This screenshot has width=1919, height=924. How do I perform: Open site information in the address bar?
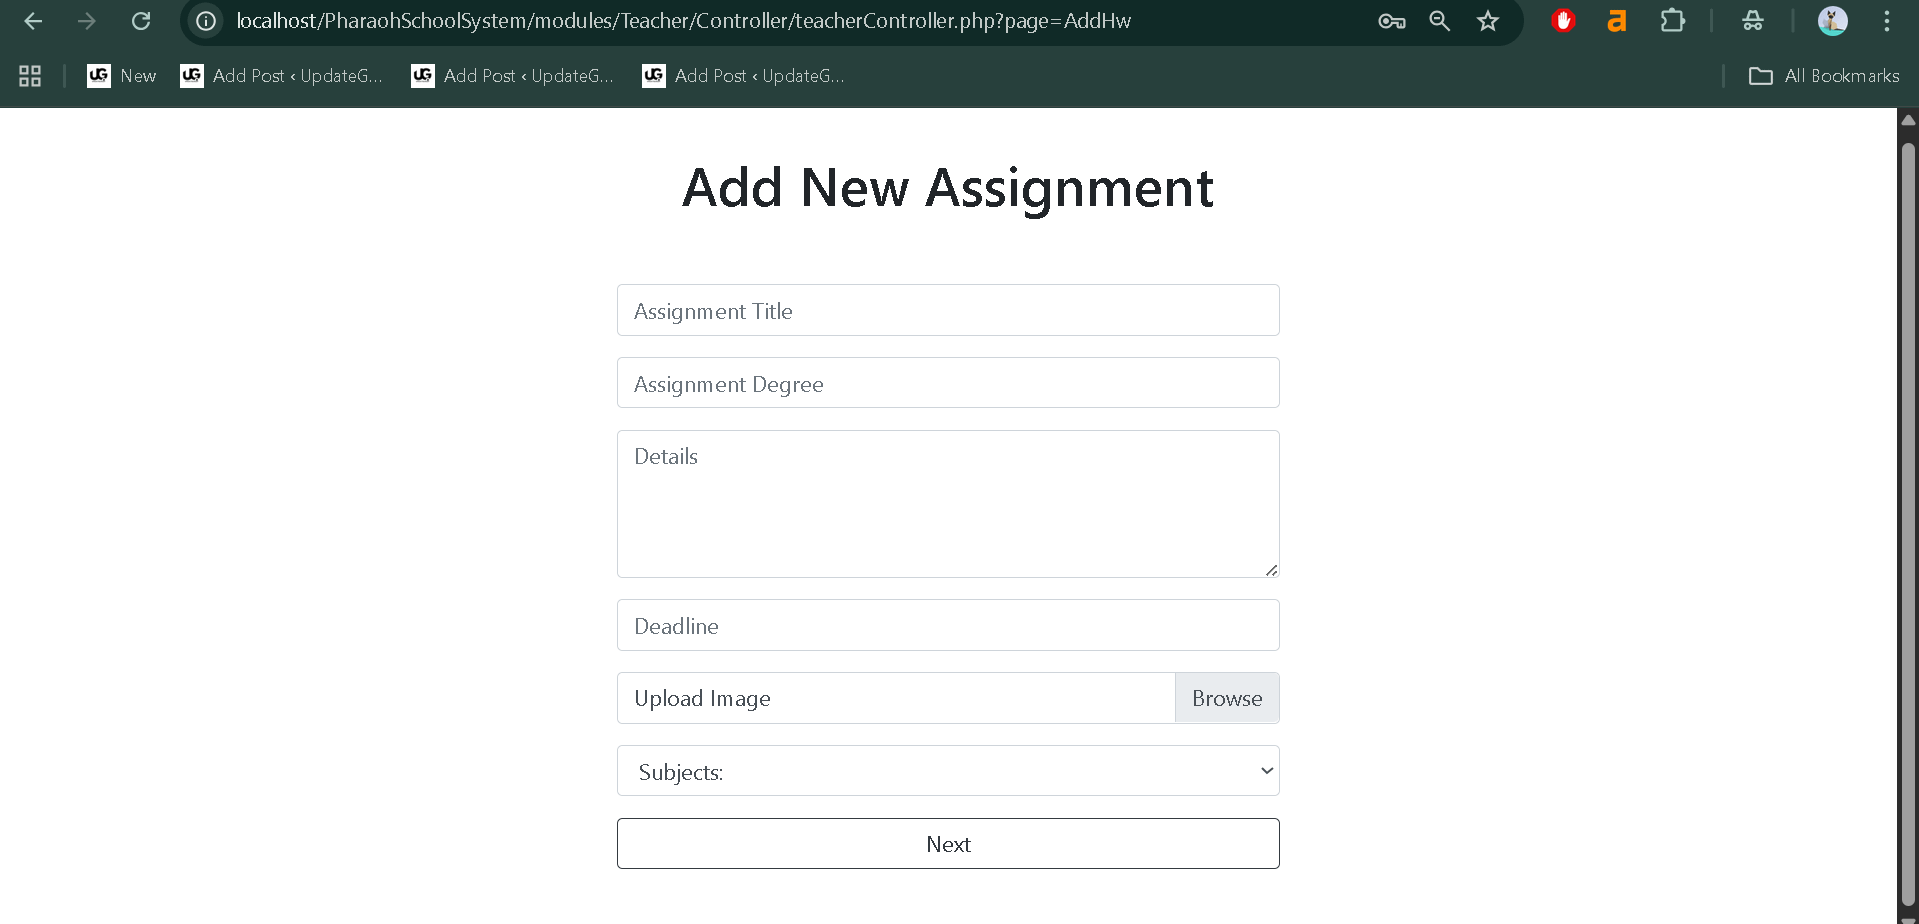206,20
